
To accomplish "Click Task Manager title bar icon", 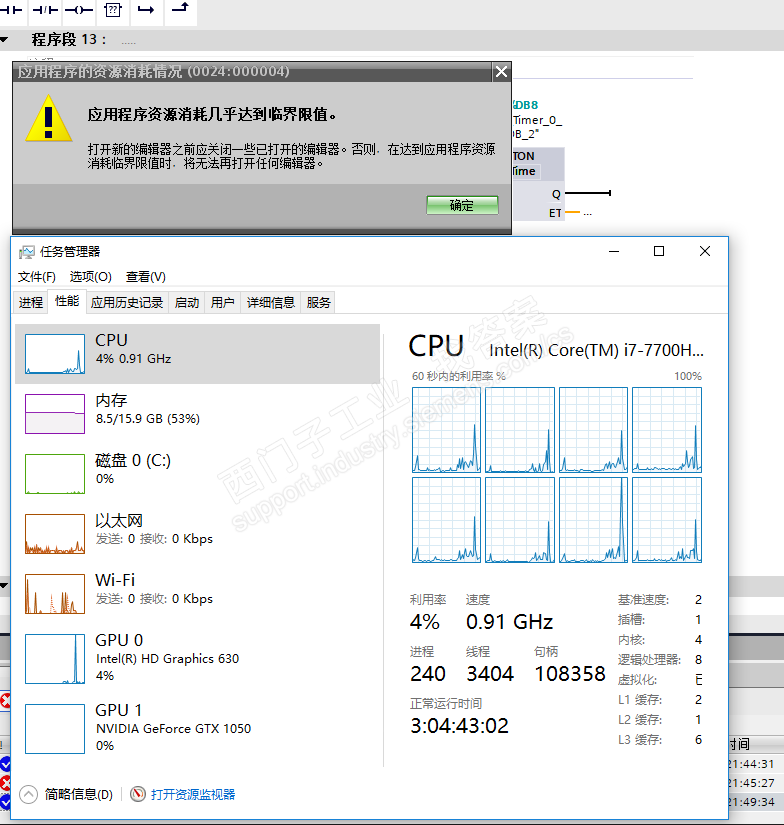I will (26, 252).
